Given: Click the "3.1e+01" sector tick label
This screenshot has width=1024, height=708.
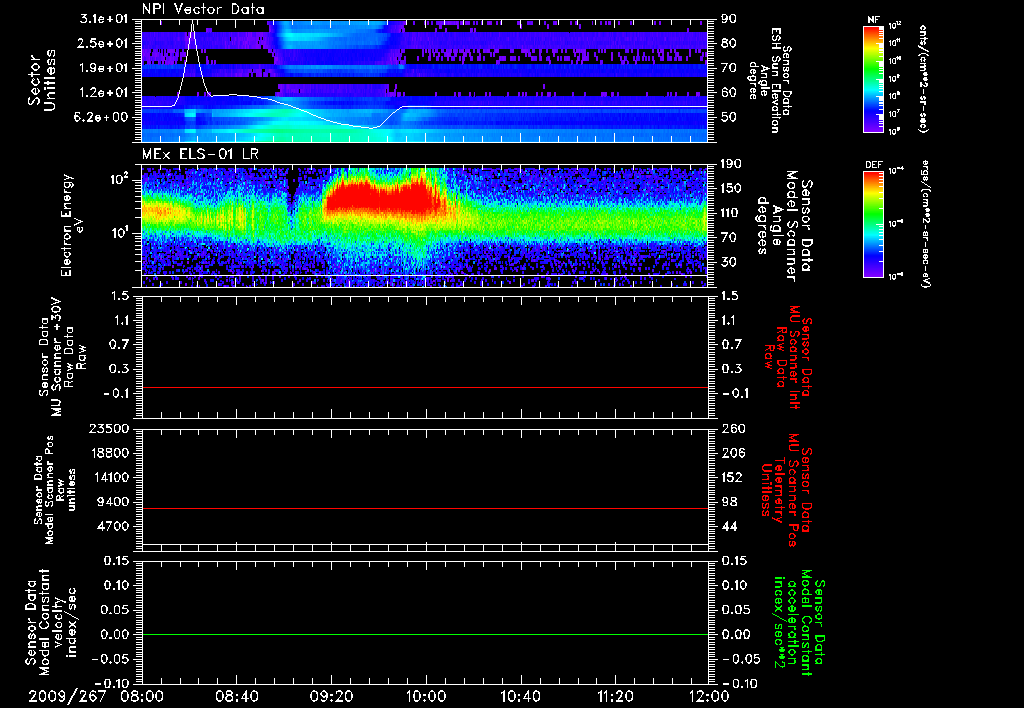Looking at the screenshot, I should pyautogui.click(x=103, y=19).
